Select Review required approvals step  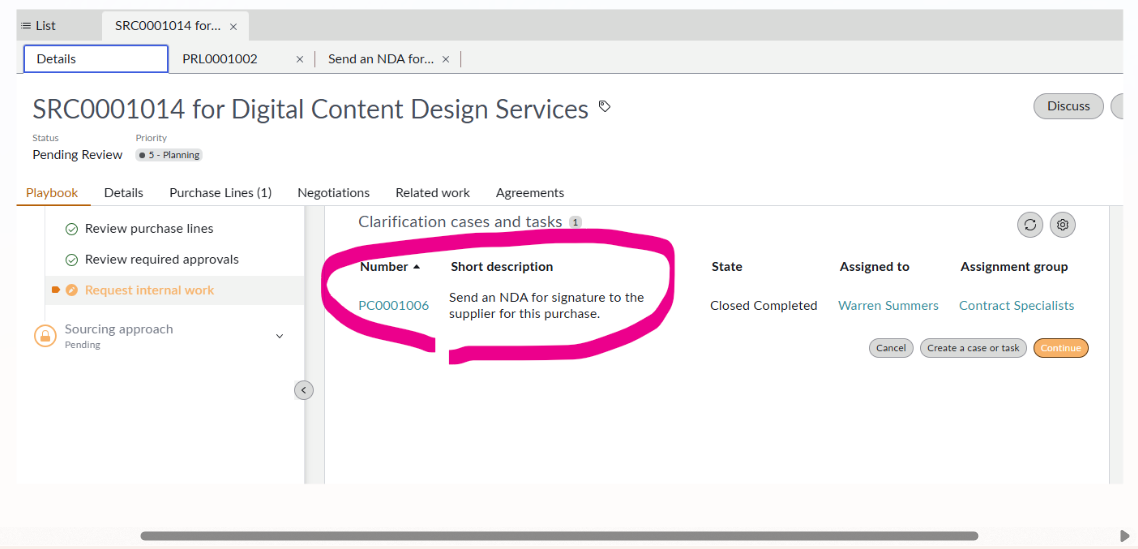pos(162,259)
